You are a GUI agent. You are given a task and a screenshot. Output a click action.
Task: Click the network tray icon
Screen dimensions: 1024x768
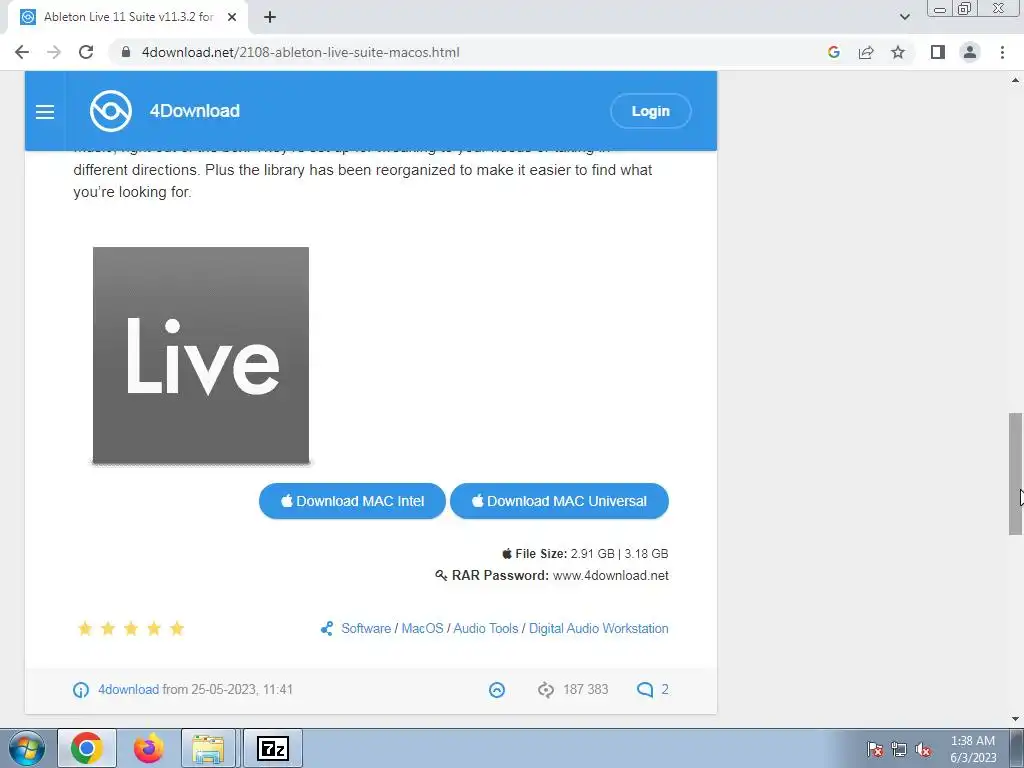(x=899, y=749)
